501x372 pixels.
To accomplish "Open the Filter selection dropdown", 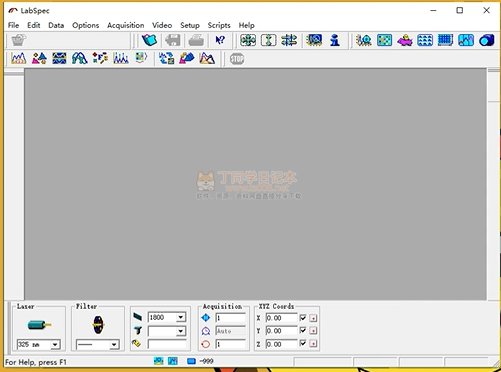I will coord(114,344).
